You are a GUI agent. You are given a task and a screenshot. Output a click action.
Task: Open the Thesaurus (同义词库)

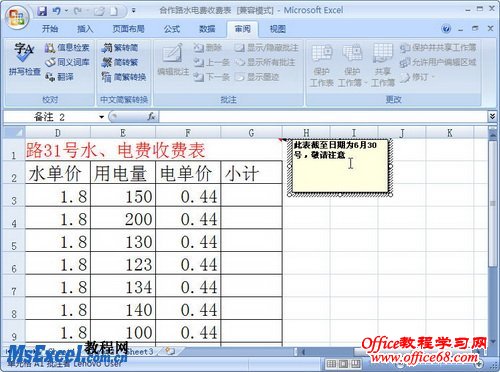pos(67,62)
